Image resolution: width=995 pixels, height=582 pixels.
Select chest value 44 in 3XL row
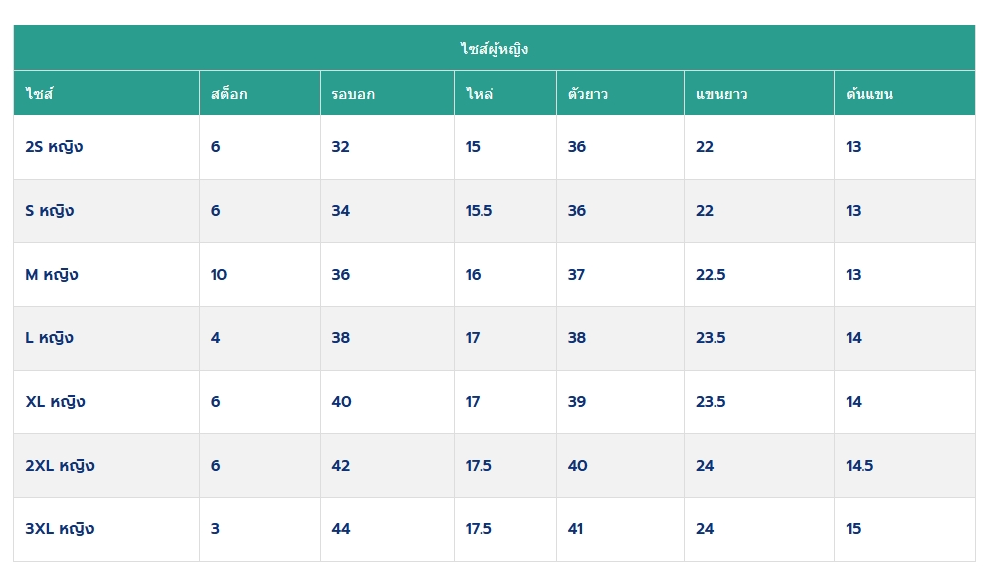coord(341,529)
